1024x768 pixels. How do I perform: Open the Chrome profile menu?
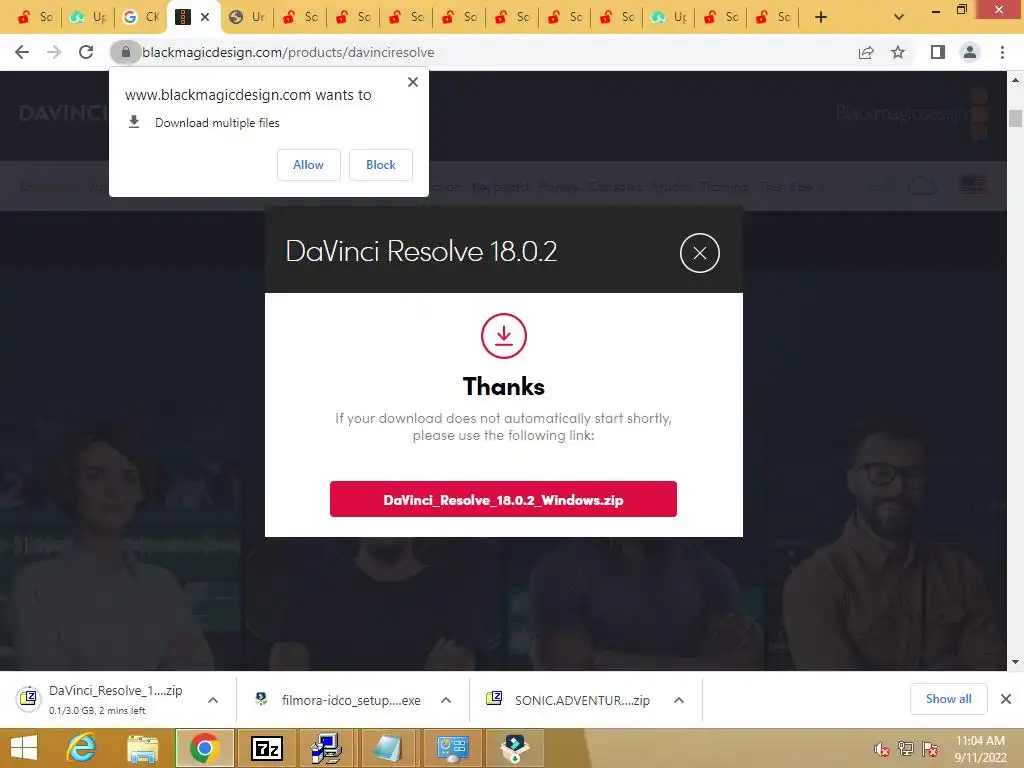pyautogui.click(x=970, y=52)
